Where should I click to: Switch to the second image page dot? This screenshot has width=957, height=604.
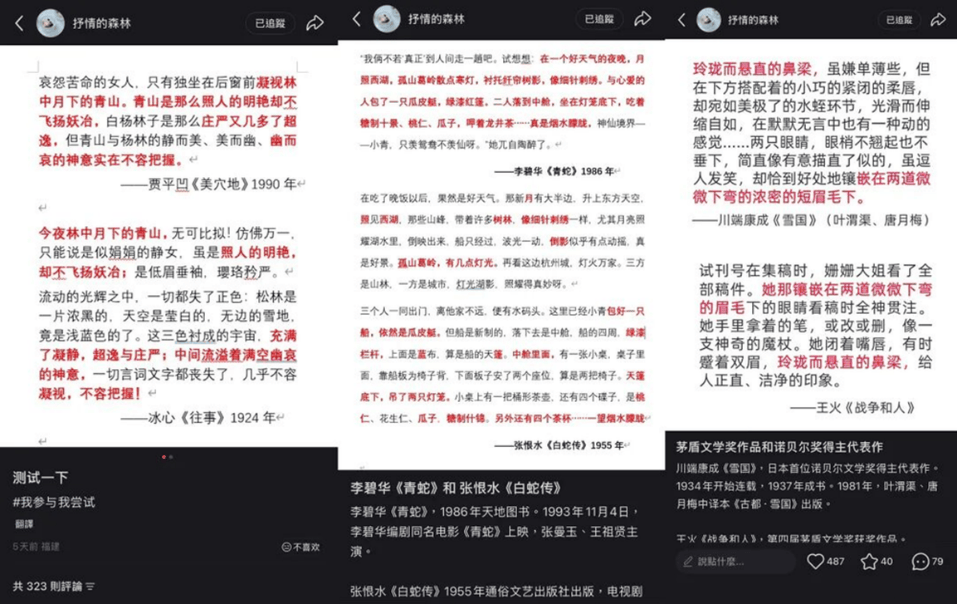[x=171, y=457]
